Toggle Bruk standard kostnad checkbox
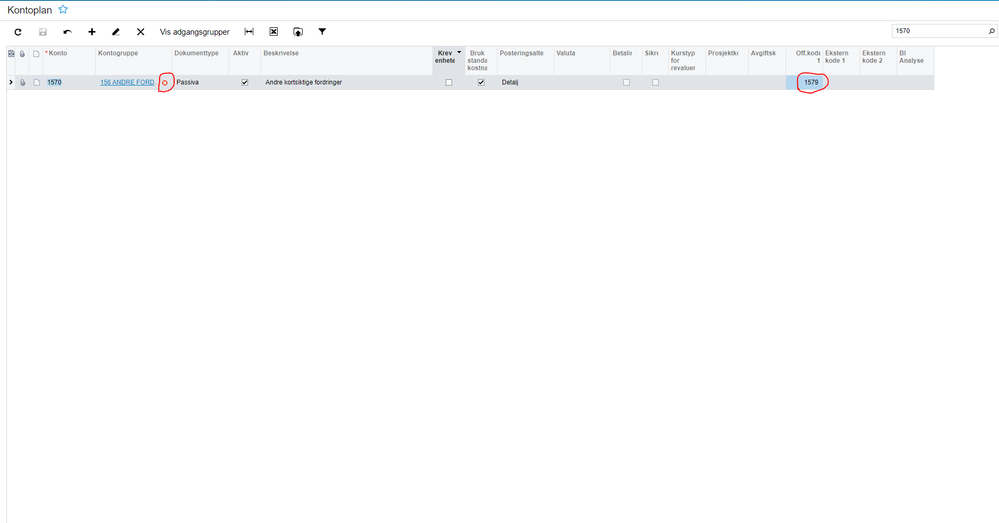999x523 pixels. (481, 82)
